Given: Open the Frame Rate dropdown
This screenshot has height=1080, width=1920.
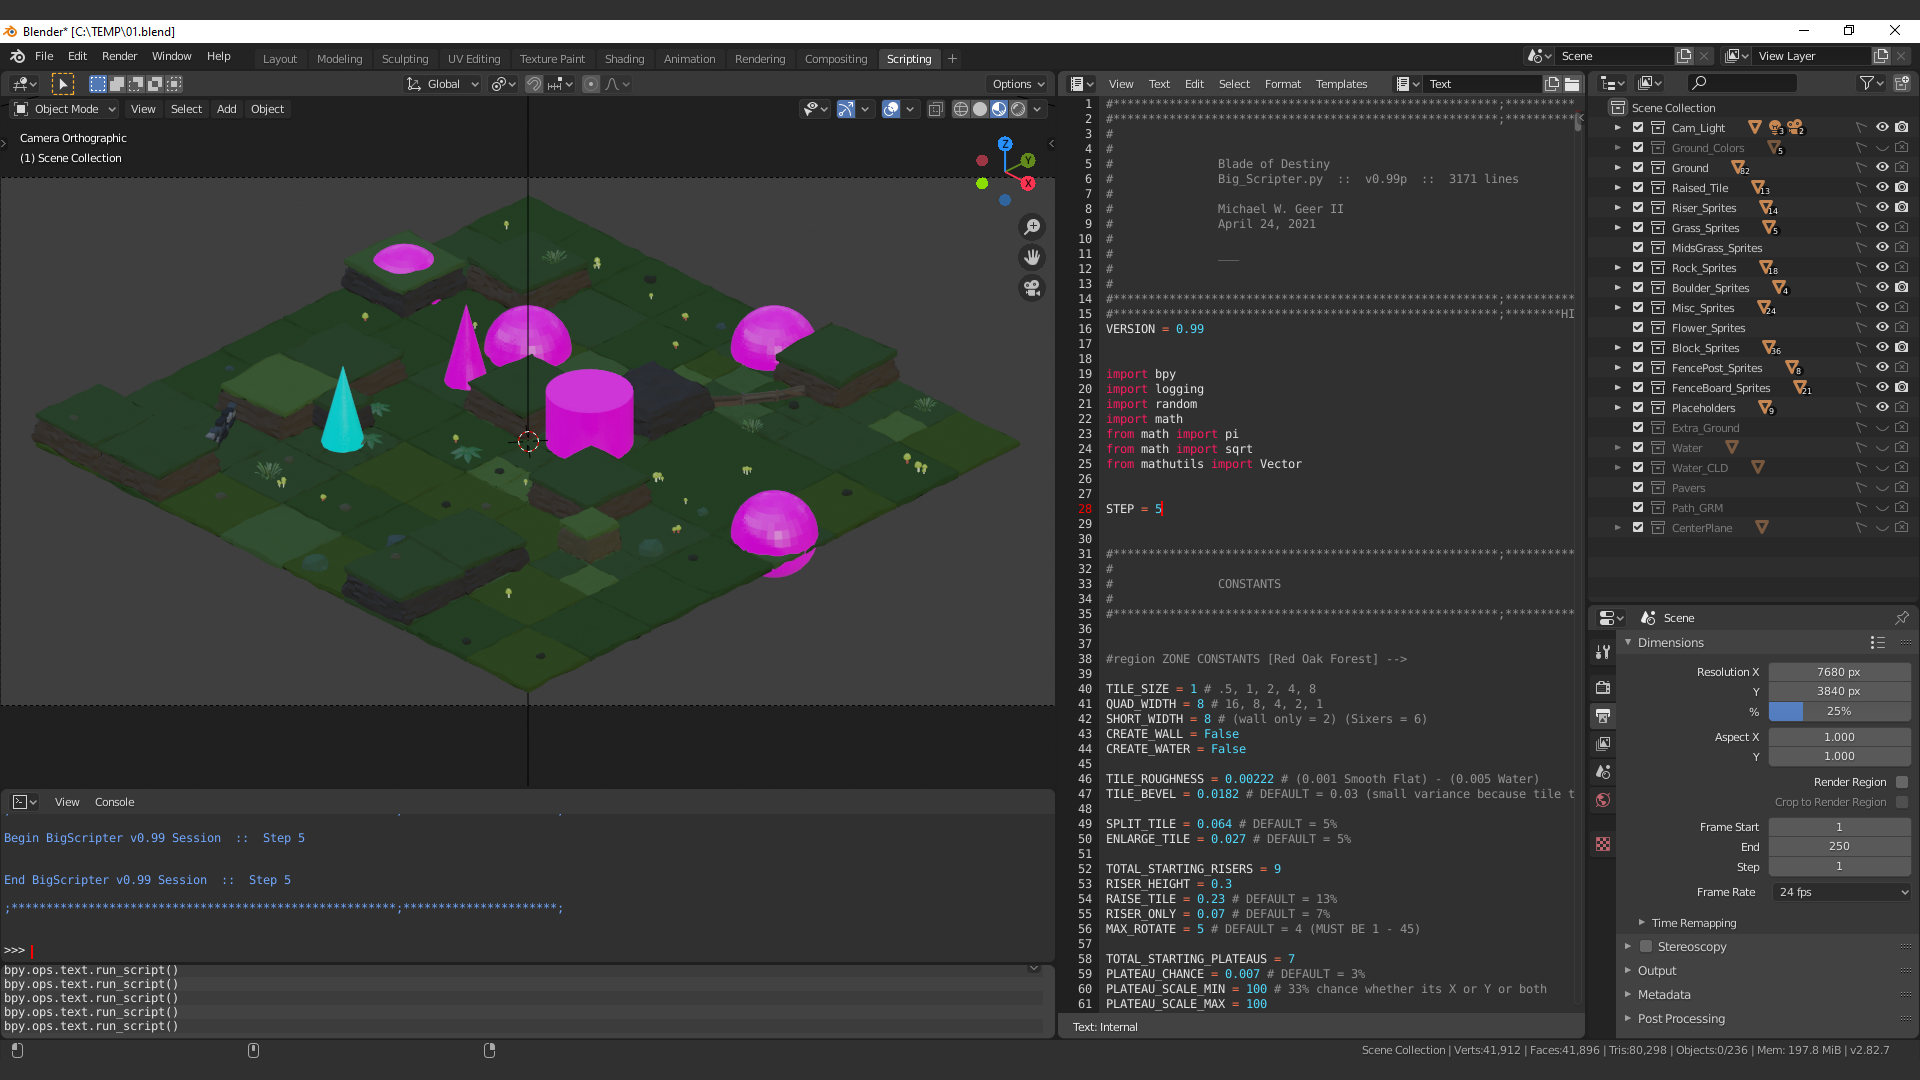Looking at the screenshot, I should [1841, 892].
